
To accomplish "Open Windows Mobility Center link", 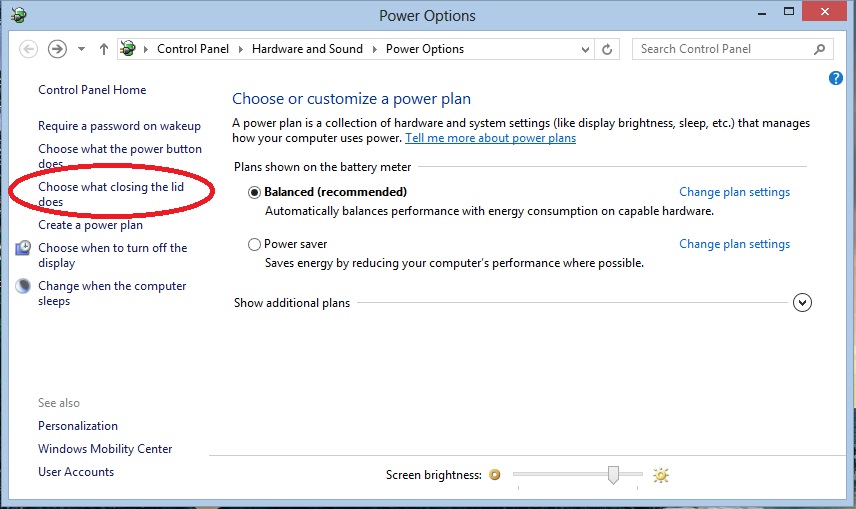I will [105, 449].
